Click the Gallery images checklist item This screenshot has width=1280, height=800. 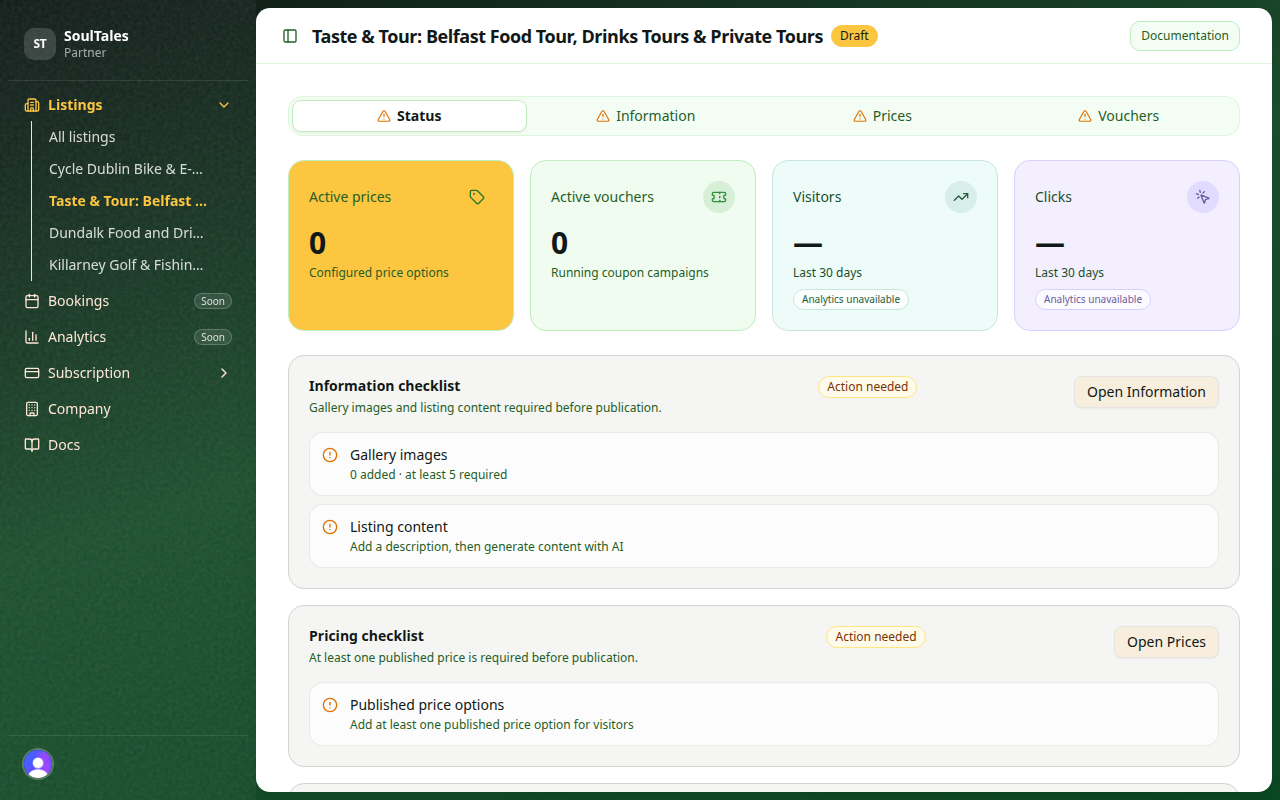tap(764, 464)
